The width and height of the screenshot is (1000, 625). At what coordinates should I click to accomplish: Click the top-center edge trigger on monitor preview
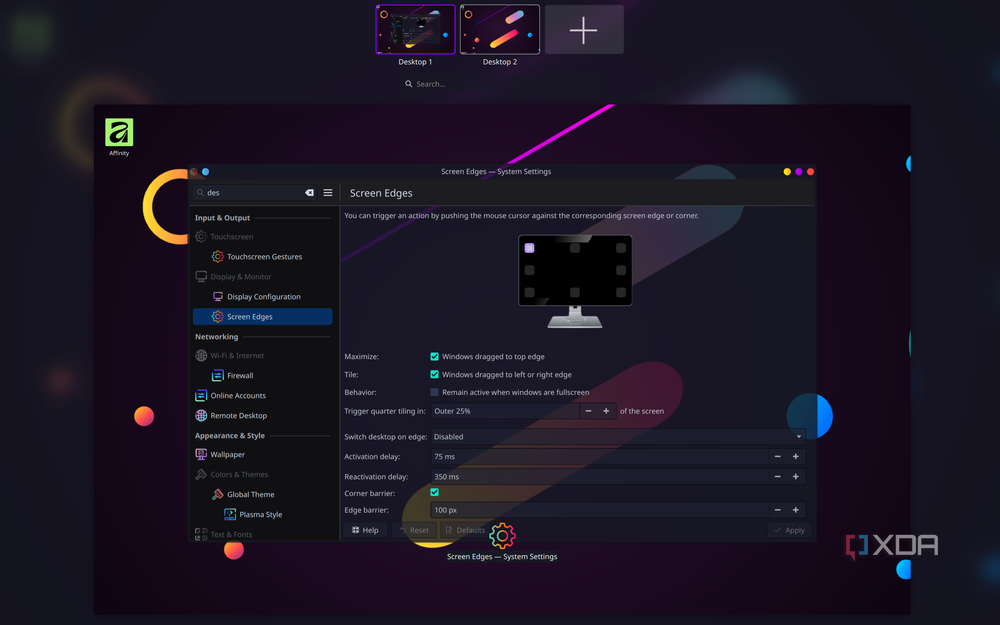click(575, 248)
